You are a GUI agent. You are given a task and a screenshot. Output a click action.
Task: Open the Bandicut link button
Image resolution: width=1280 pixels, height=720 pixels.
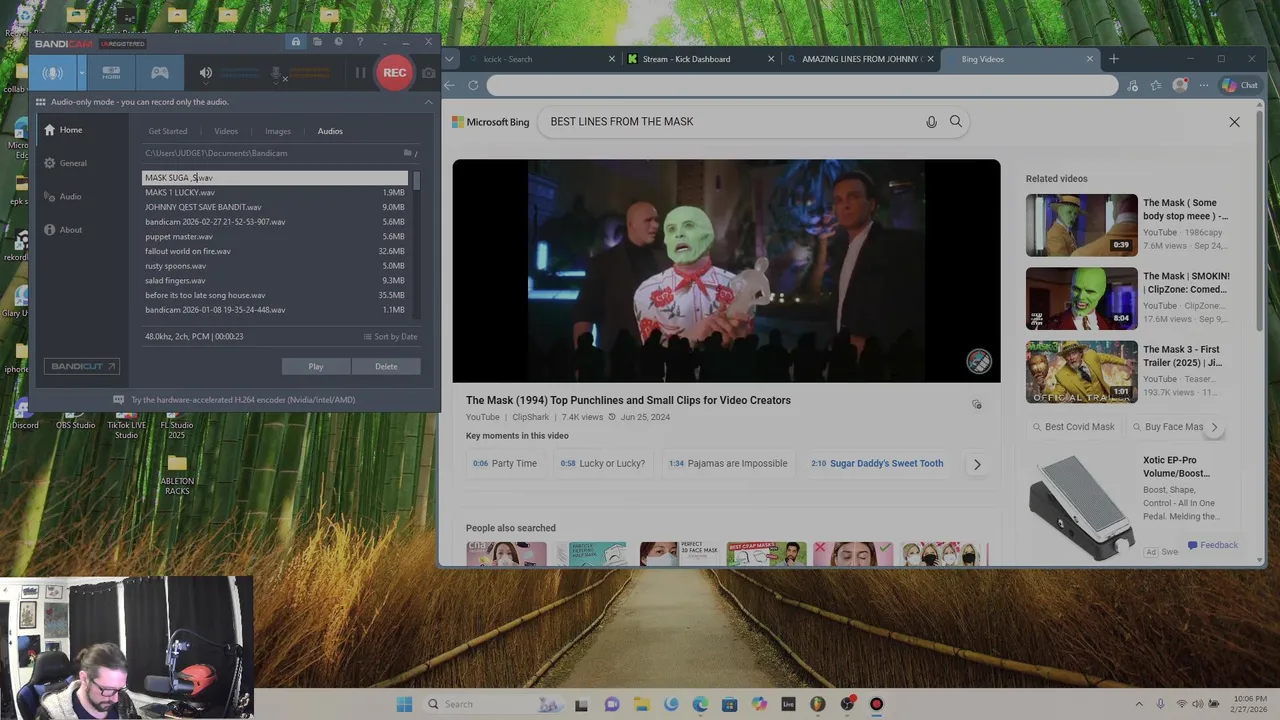[x=82, y=367]
